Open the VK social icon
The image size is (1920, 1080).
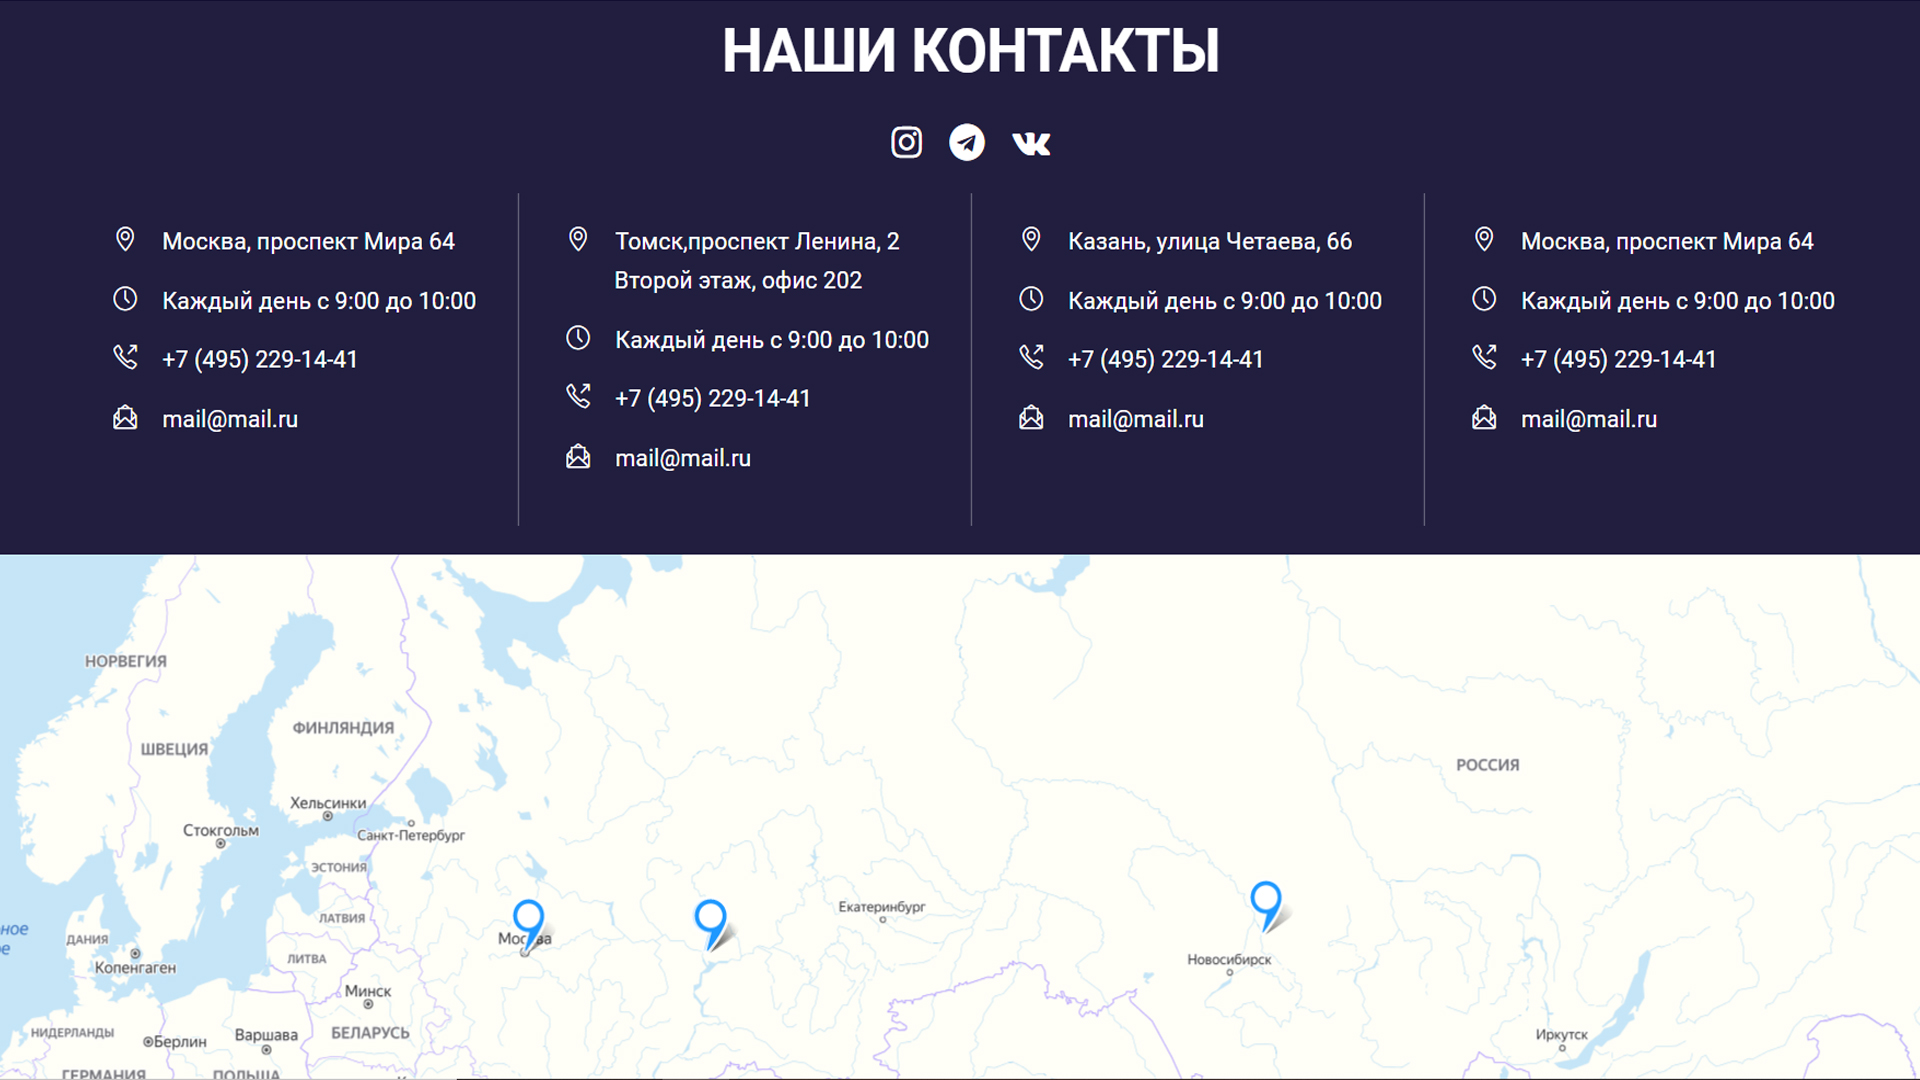(1031, 143)
